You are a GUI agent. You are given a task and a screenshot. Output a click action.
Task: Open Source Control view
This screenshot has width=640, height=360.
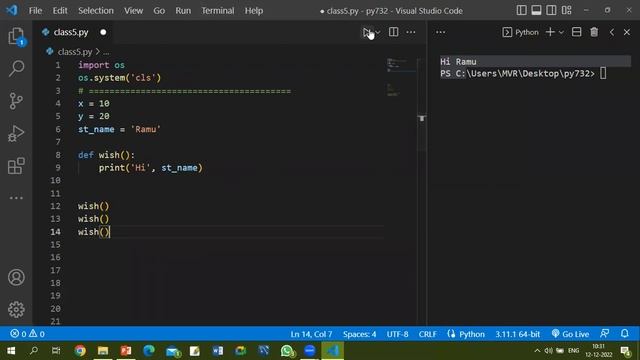16,101
